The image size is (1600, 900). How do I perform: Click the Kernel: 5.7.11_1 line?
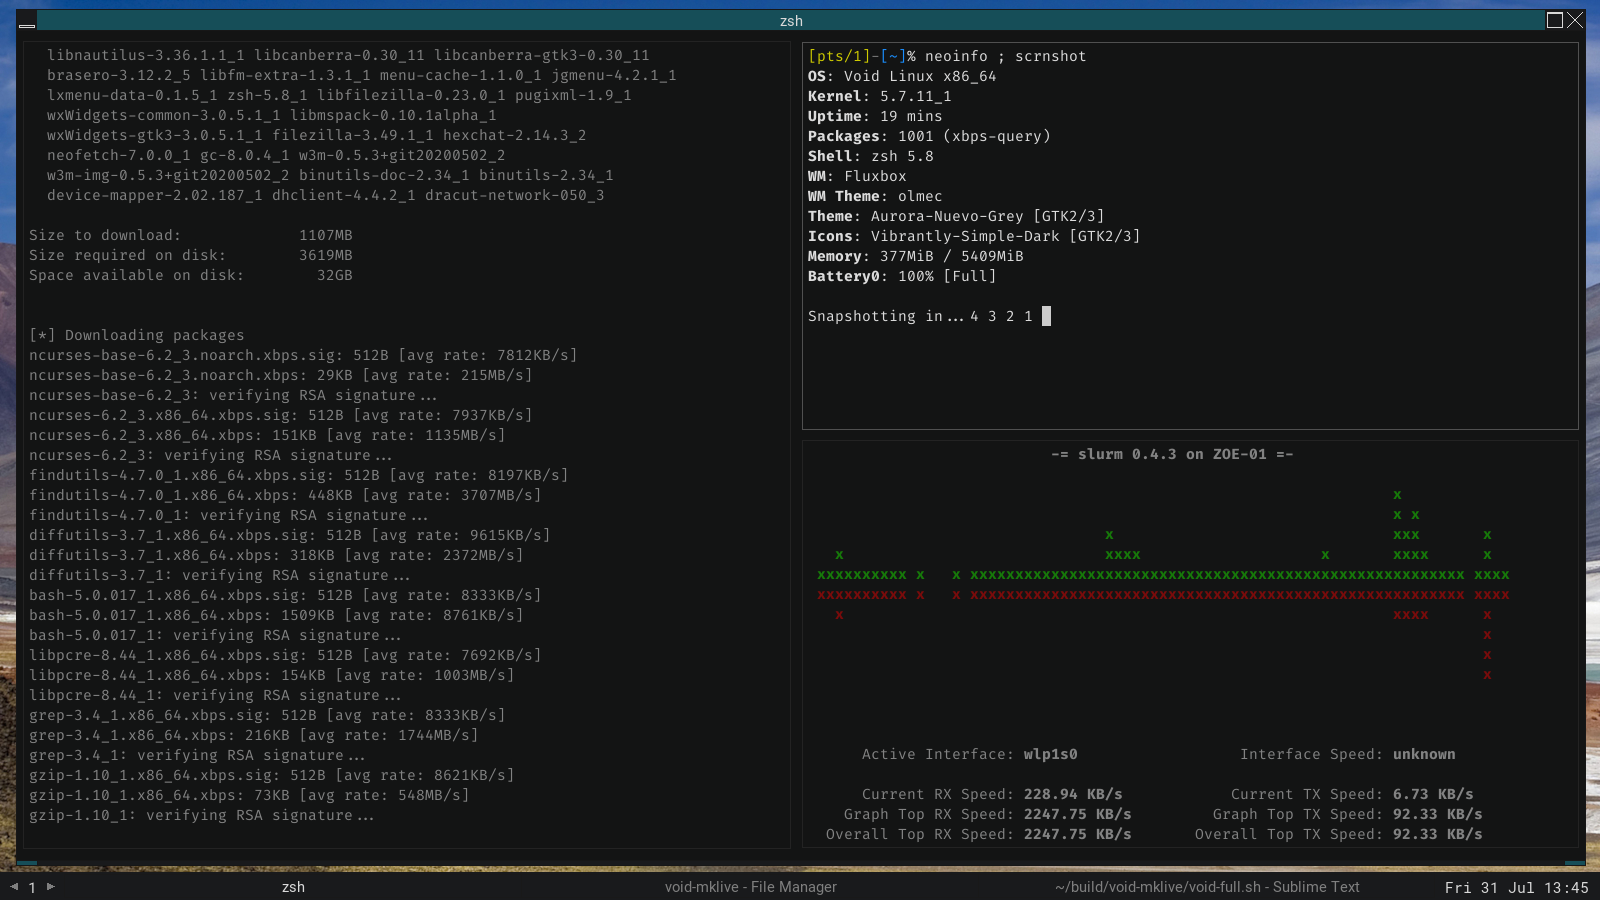tap(880, 96)
